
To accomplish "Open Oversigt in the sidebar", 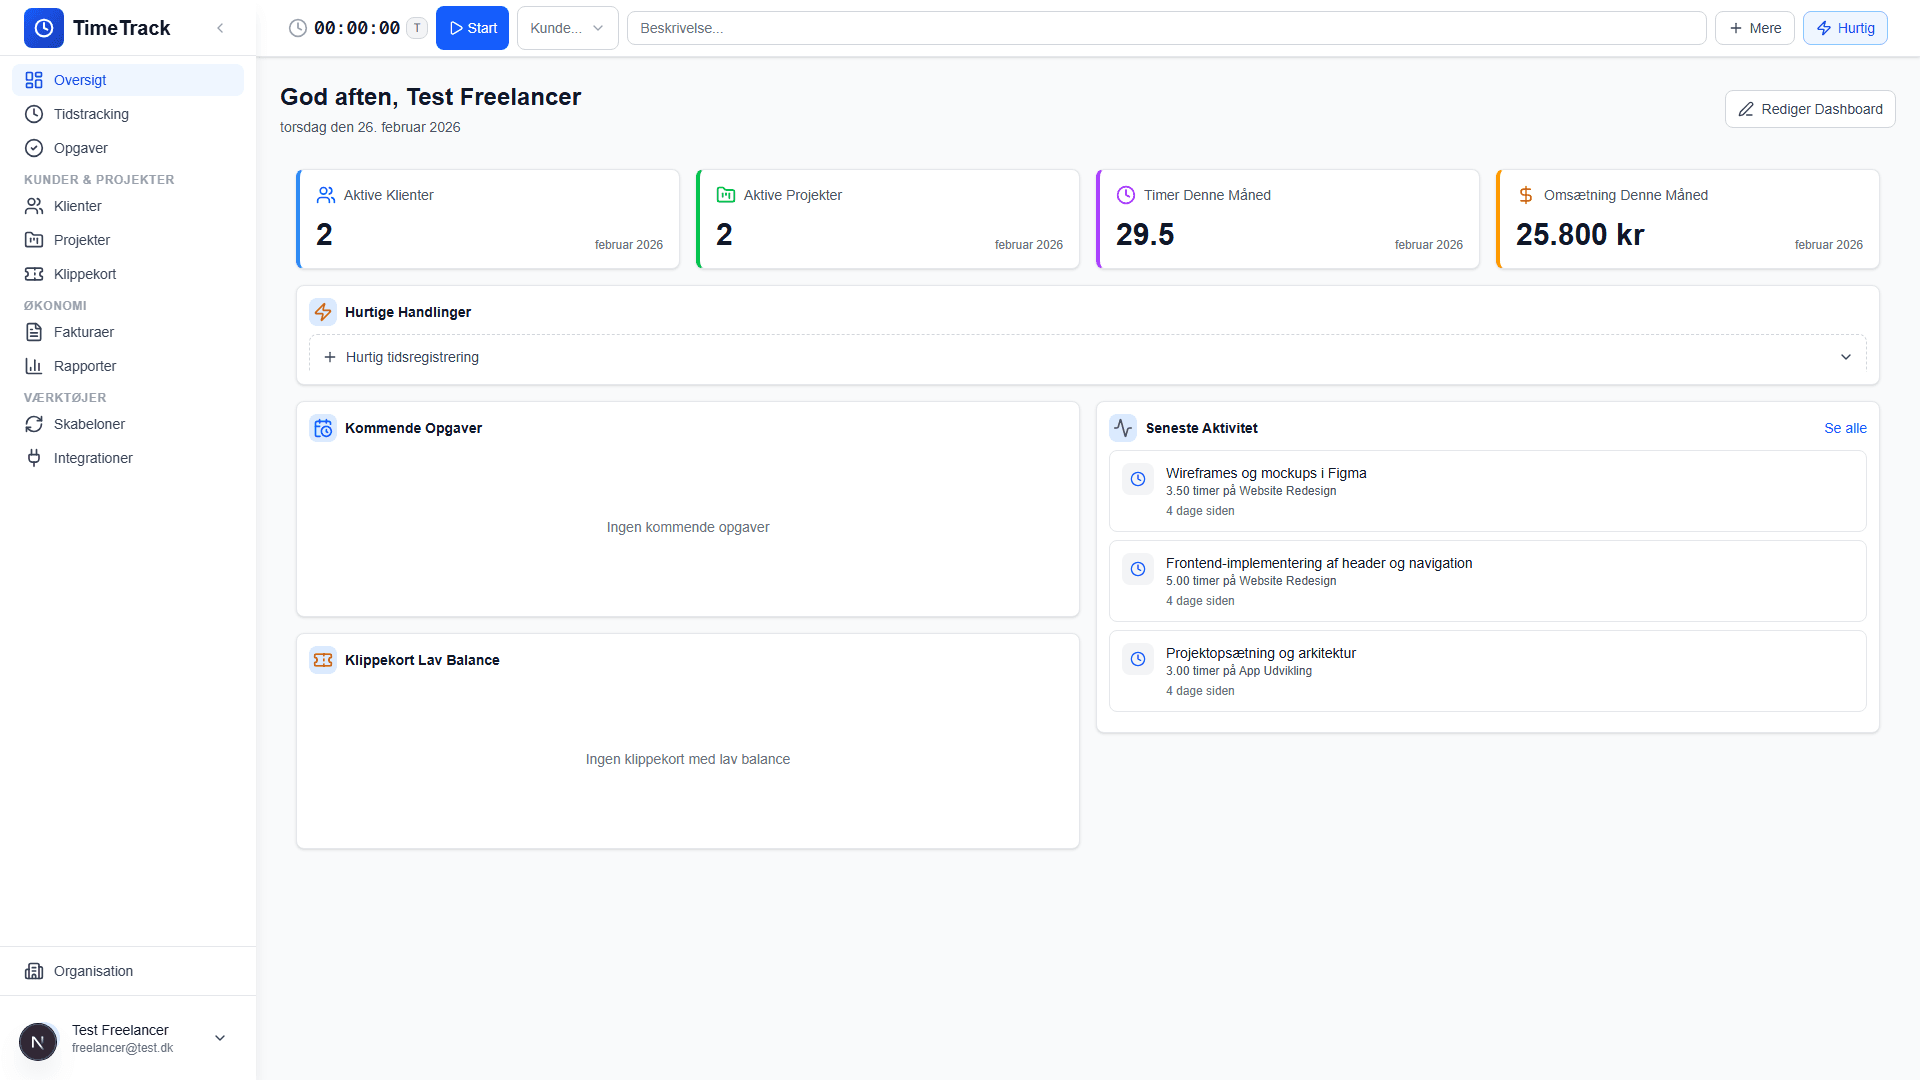I will 128,80.
